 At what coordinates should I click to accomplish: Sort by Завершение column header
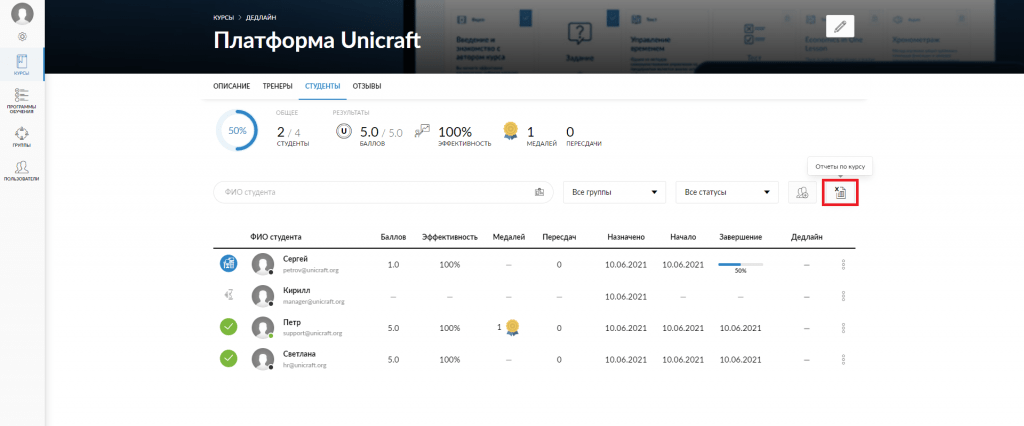[x=741, y=237]
